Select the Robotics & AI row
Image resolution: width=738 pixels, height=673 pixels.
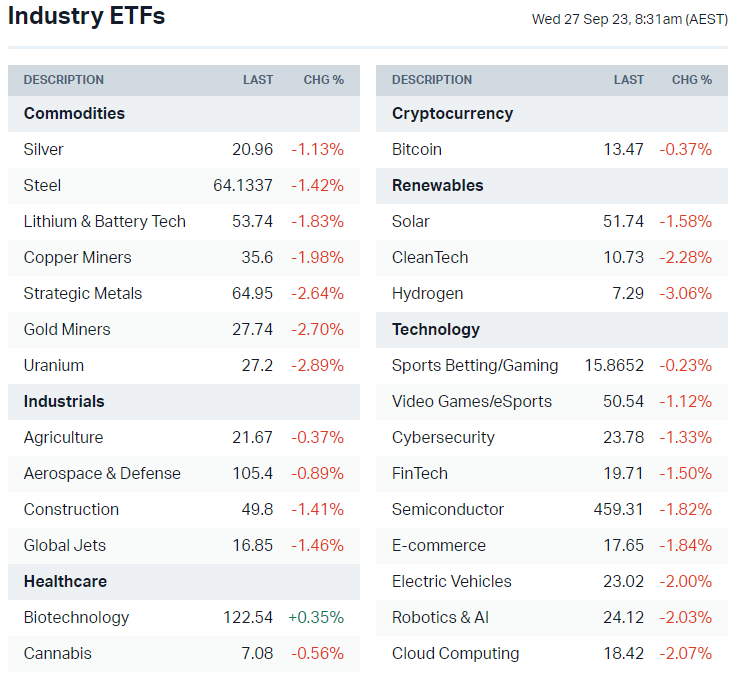coord(440,618)
